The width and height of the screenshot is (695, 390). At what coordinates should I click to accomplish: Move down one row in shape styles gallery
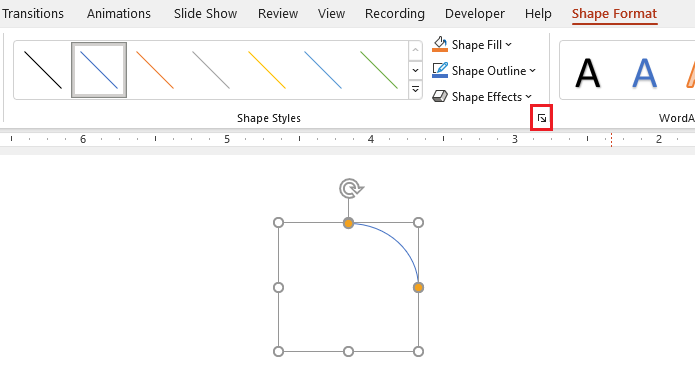[x=415, y=70]
